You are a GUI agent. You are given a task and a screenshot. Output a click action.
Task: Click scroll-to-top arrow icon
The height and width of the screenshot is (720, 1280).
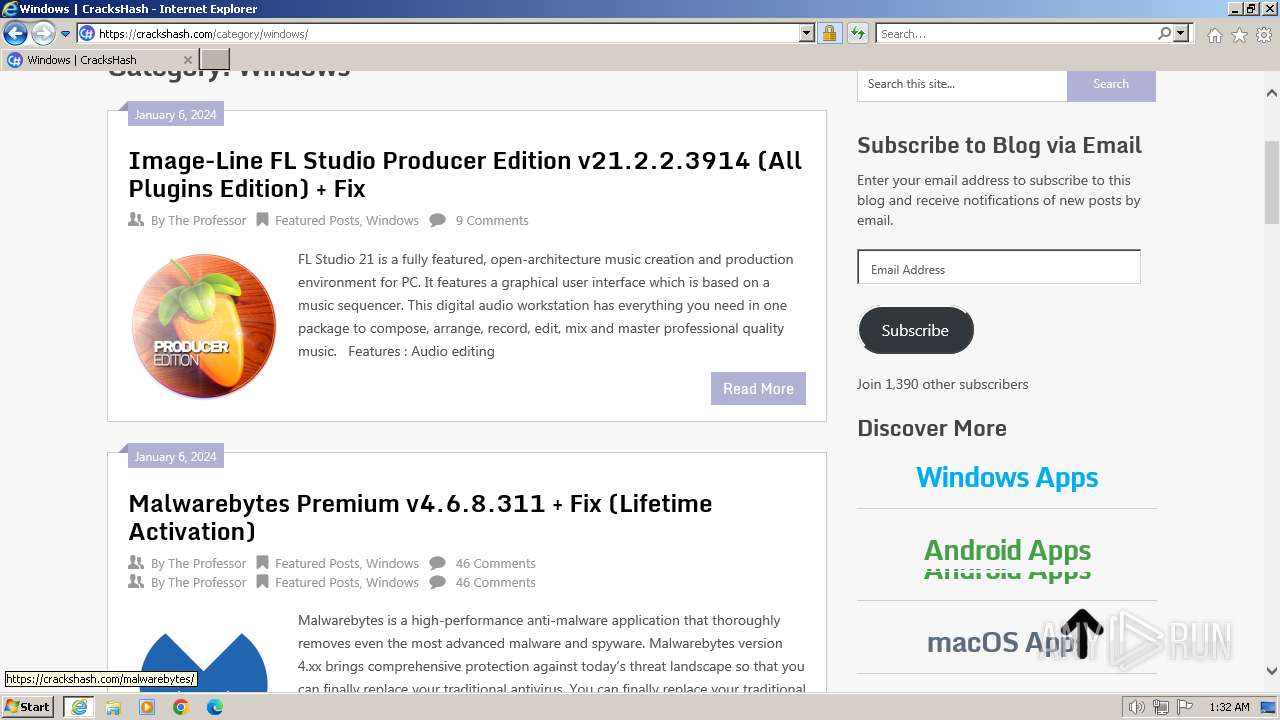pos(1082,635)
